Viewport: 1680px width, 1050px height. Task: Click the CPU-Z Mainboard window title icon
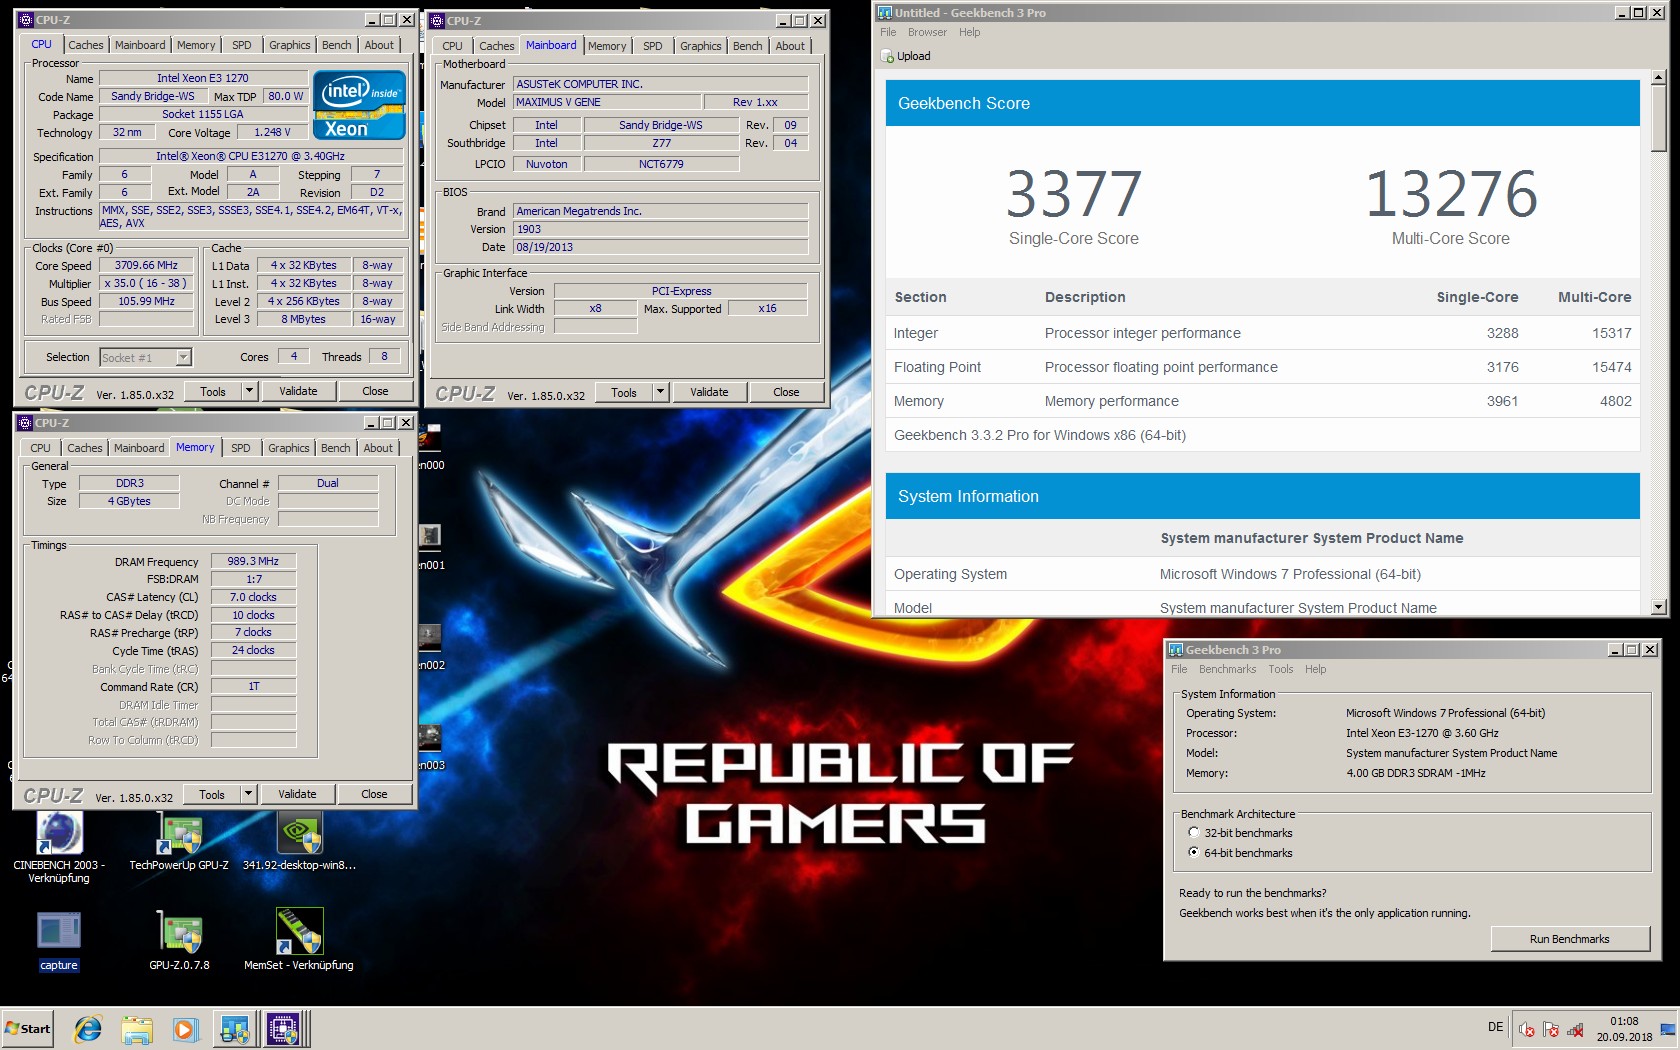pos(437,21)
